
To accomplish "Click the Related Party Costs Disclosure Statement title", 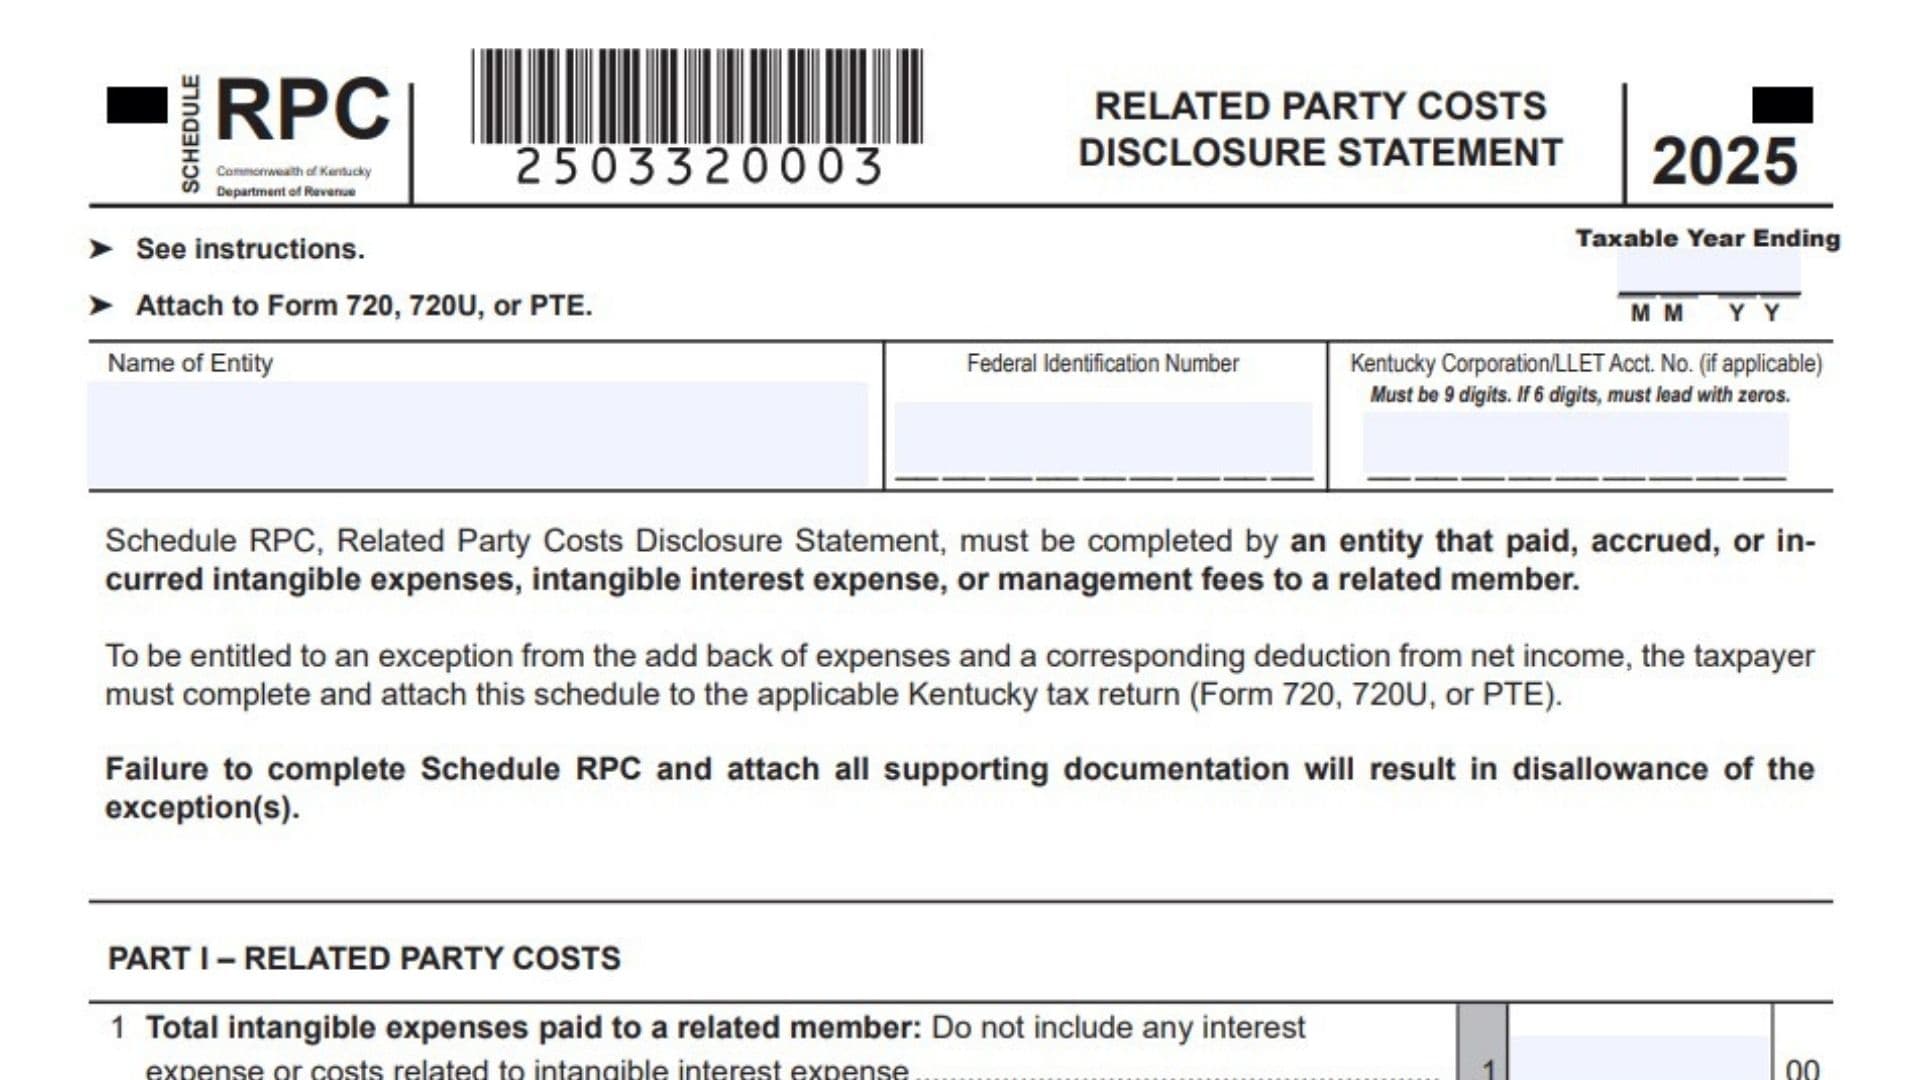I will pyautogui.click(x=1320, y=129).
